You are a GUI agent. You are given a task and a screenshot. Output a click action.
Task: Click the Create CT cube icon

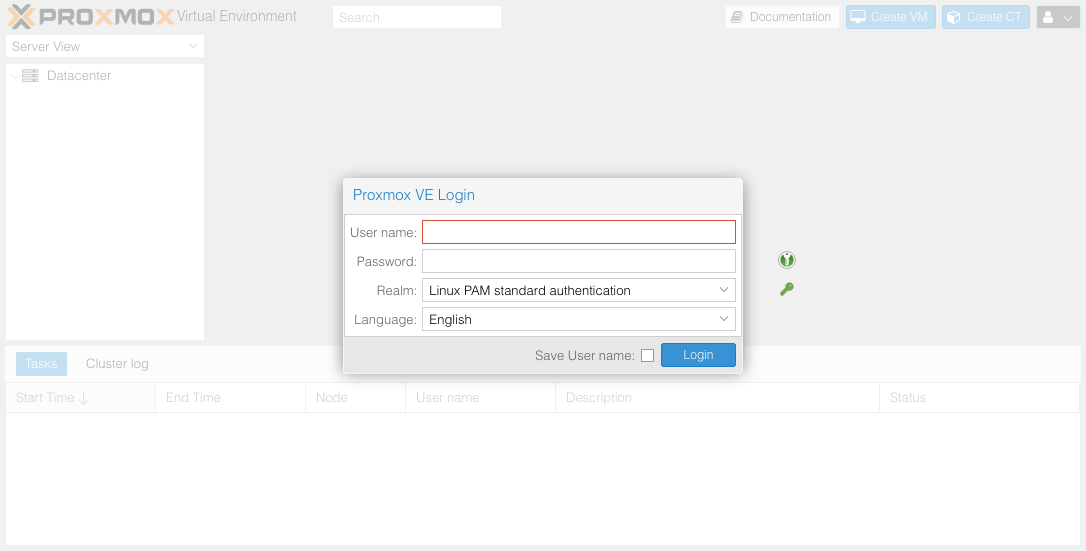tap(954, 17)
